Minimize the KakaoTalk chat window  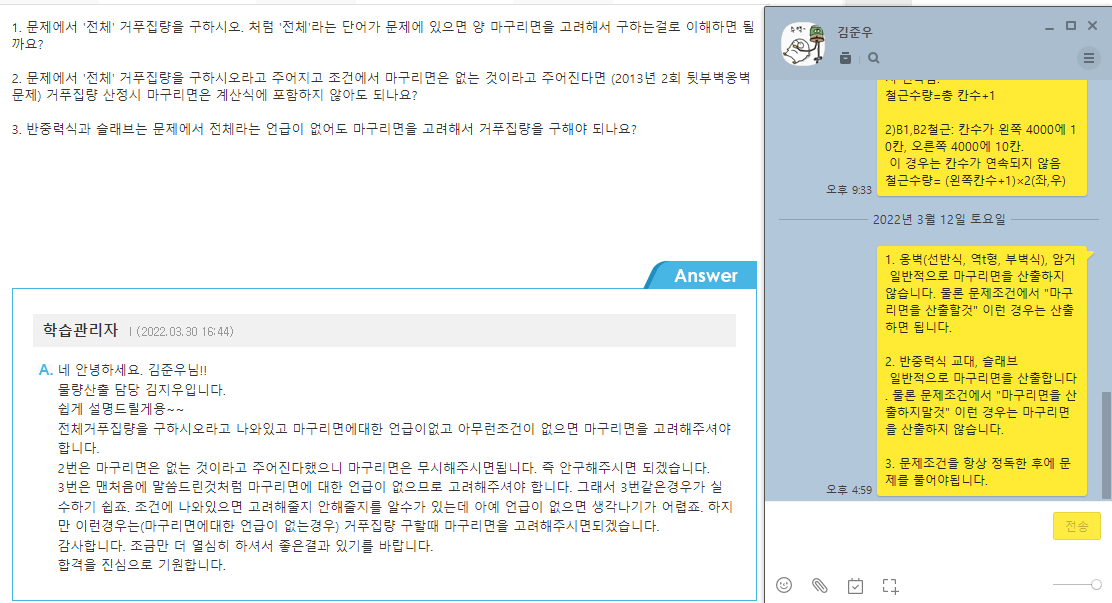pyautogui.click(x=1050, y=27)
